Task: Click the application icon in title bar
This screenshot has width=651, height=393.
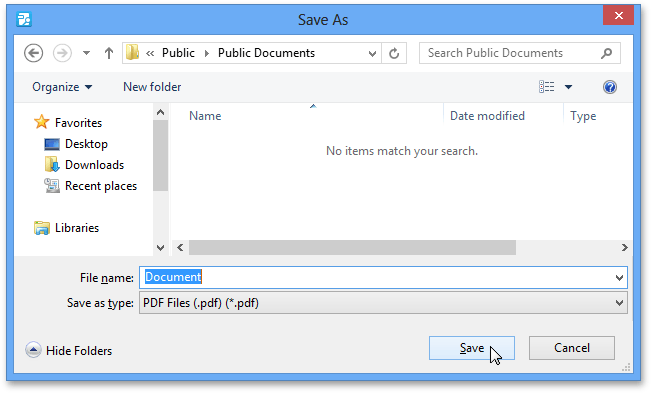Action: point(24,19)
